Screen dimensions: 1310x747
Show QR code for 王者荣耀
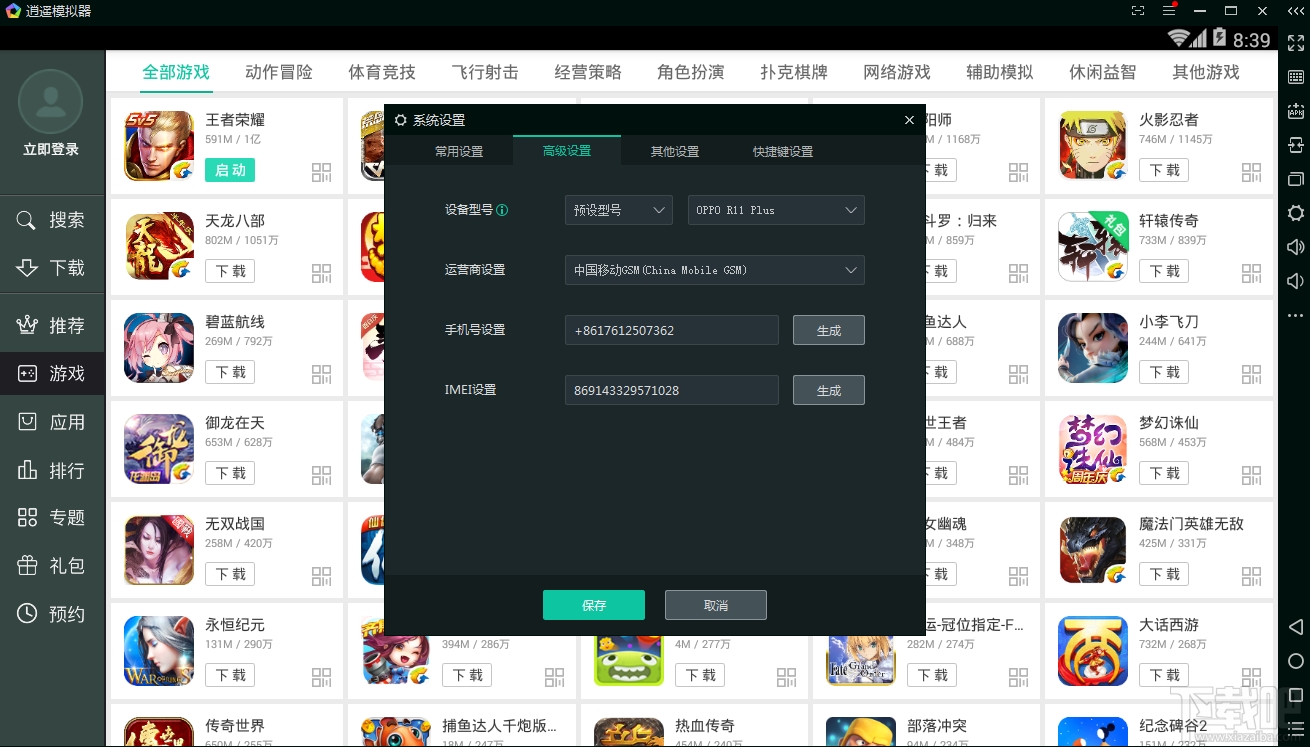click(x=321, y=172)
